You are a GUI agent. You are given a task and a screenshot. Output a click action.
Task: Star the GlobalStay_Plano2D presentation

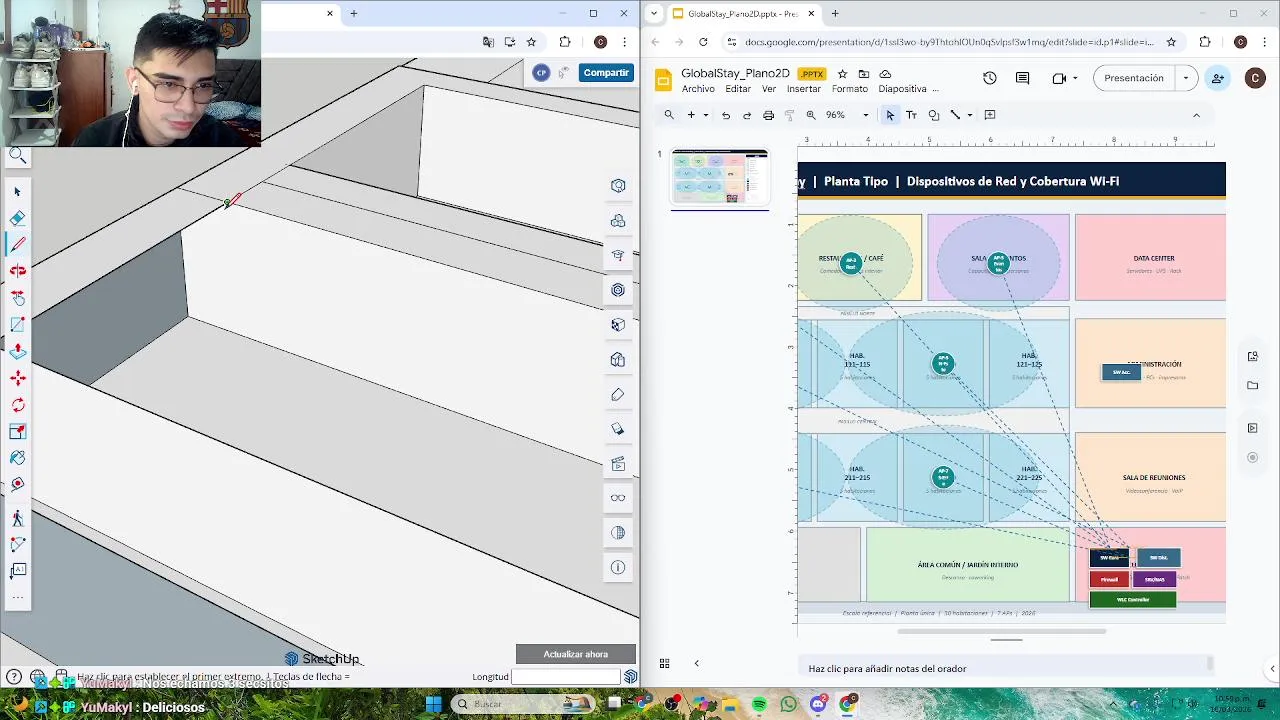point(842,74)
